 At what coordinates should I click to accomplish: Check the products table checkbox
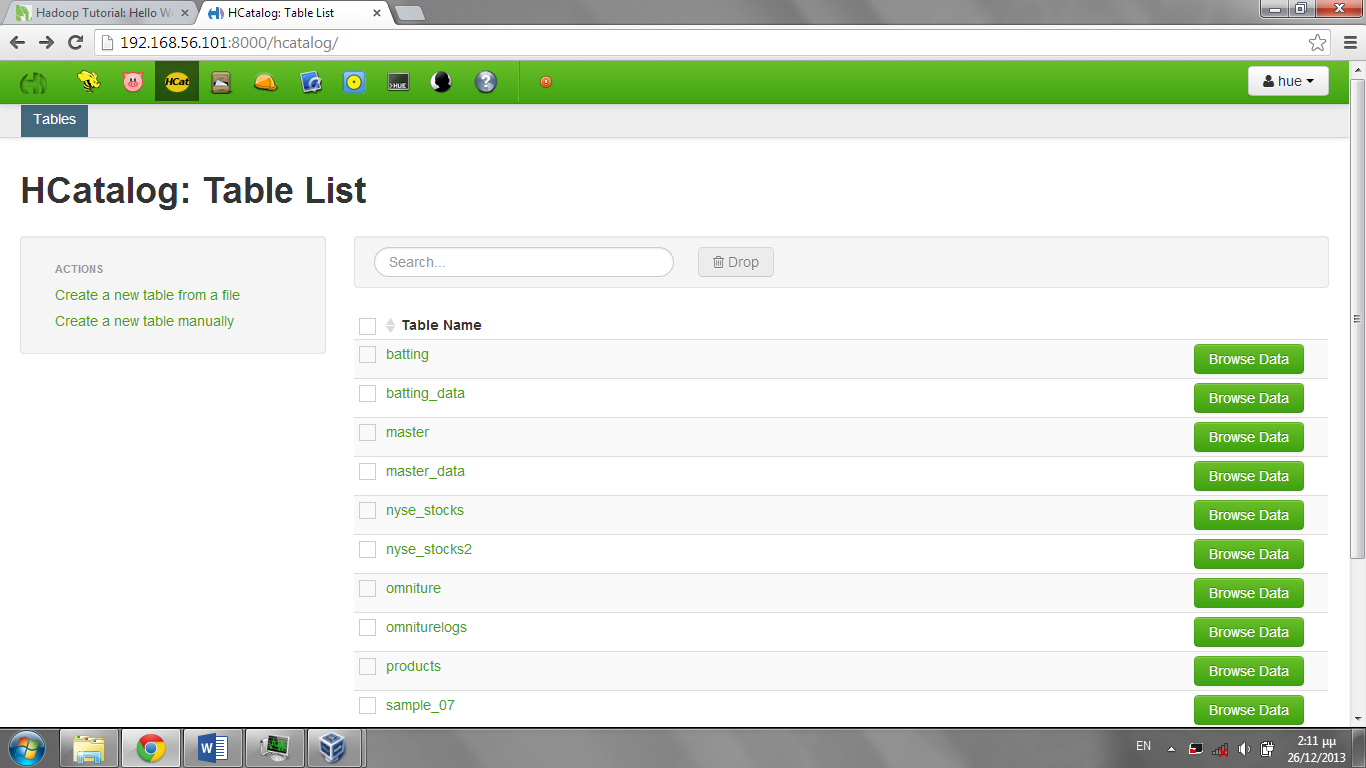point(367,666)
